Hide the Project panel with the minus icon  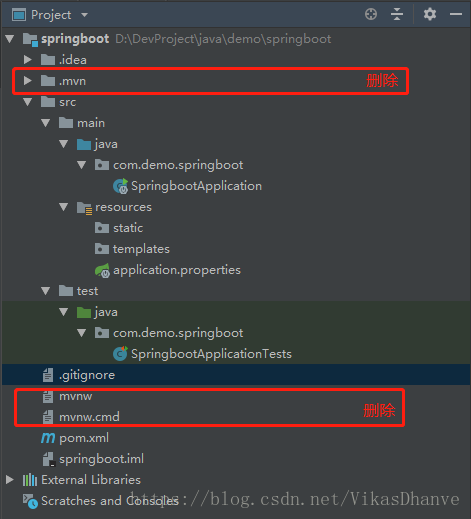pyautogui.click(x=456, y=14)
